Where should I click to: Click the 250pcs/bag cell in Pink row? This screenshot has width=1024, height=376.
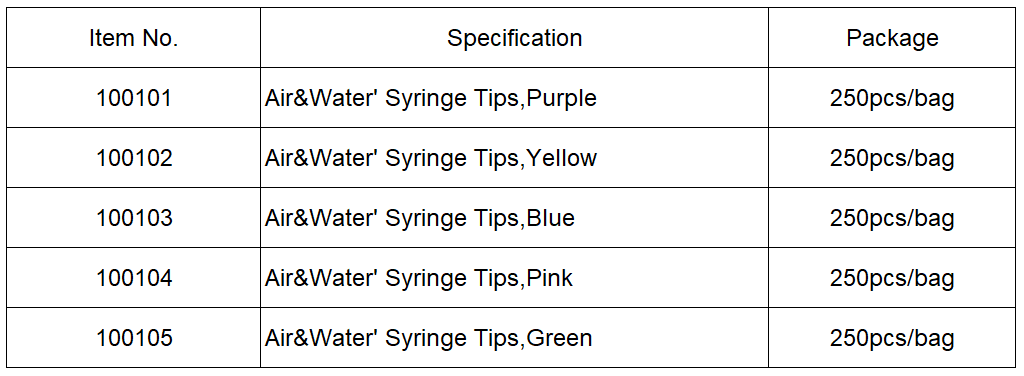tap(892, 278)
